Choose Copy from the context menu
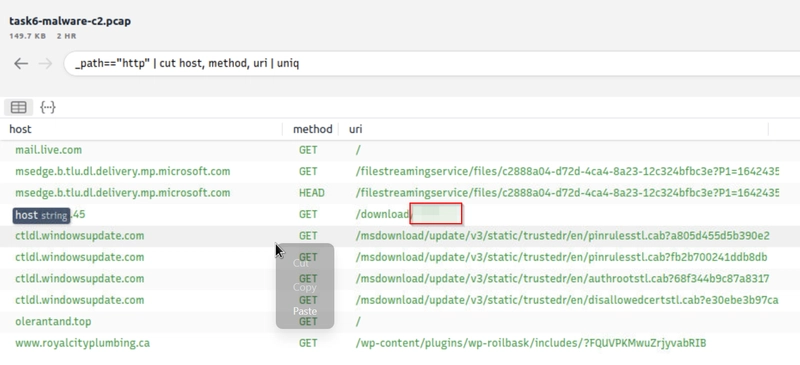This screenshot has width=800, height=365. [x=305, y=287]
